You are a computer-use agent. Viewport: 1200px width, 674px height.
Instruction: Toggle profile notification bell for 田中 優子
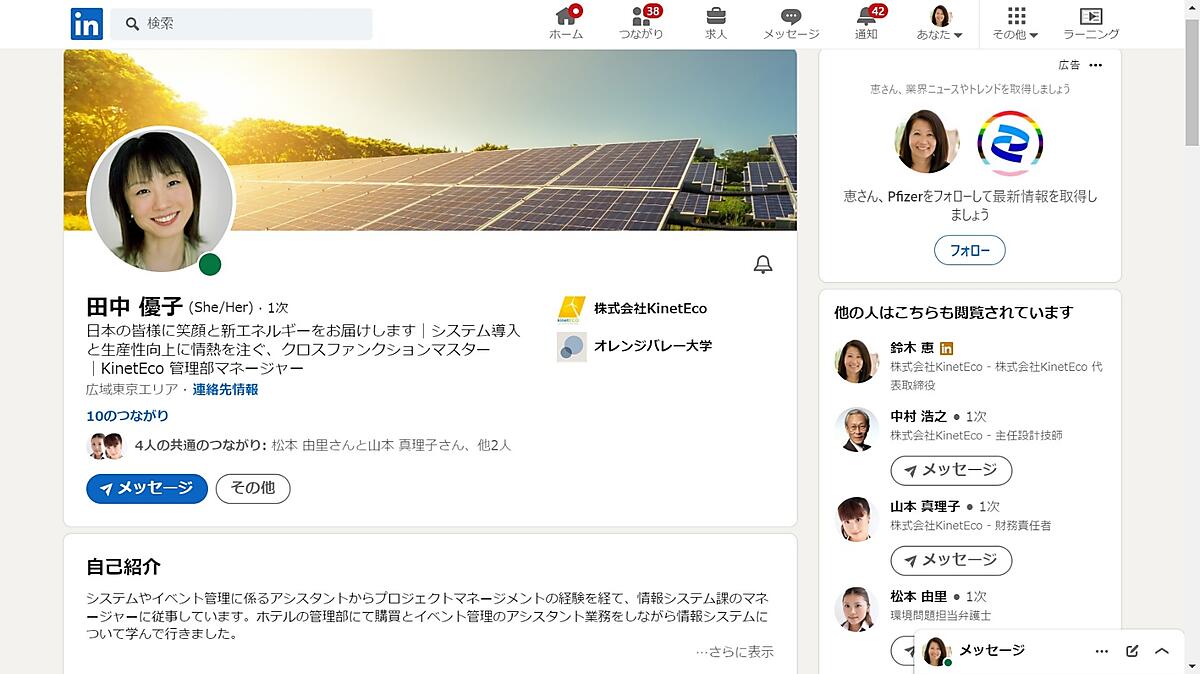pyautogui.click(x=763, y=265)
